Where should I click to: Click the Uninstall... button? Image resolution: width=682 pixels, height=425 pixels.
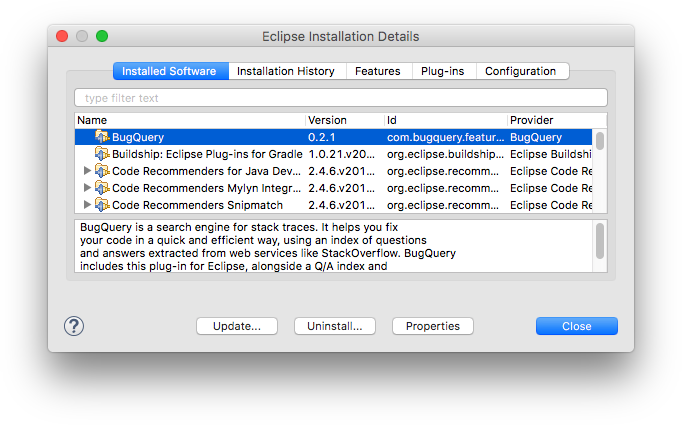334,326
